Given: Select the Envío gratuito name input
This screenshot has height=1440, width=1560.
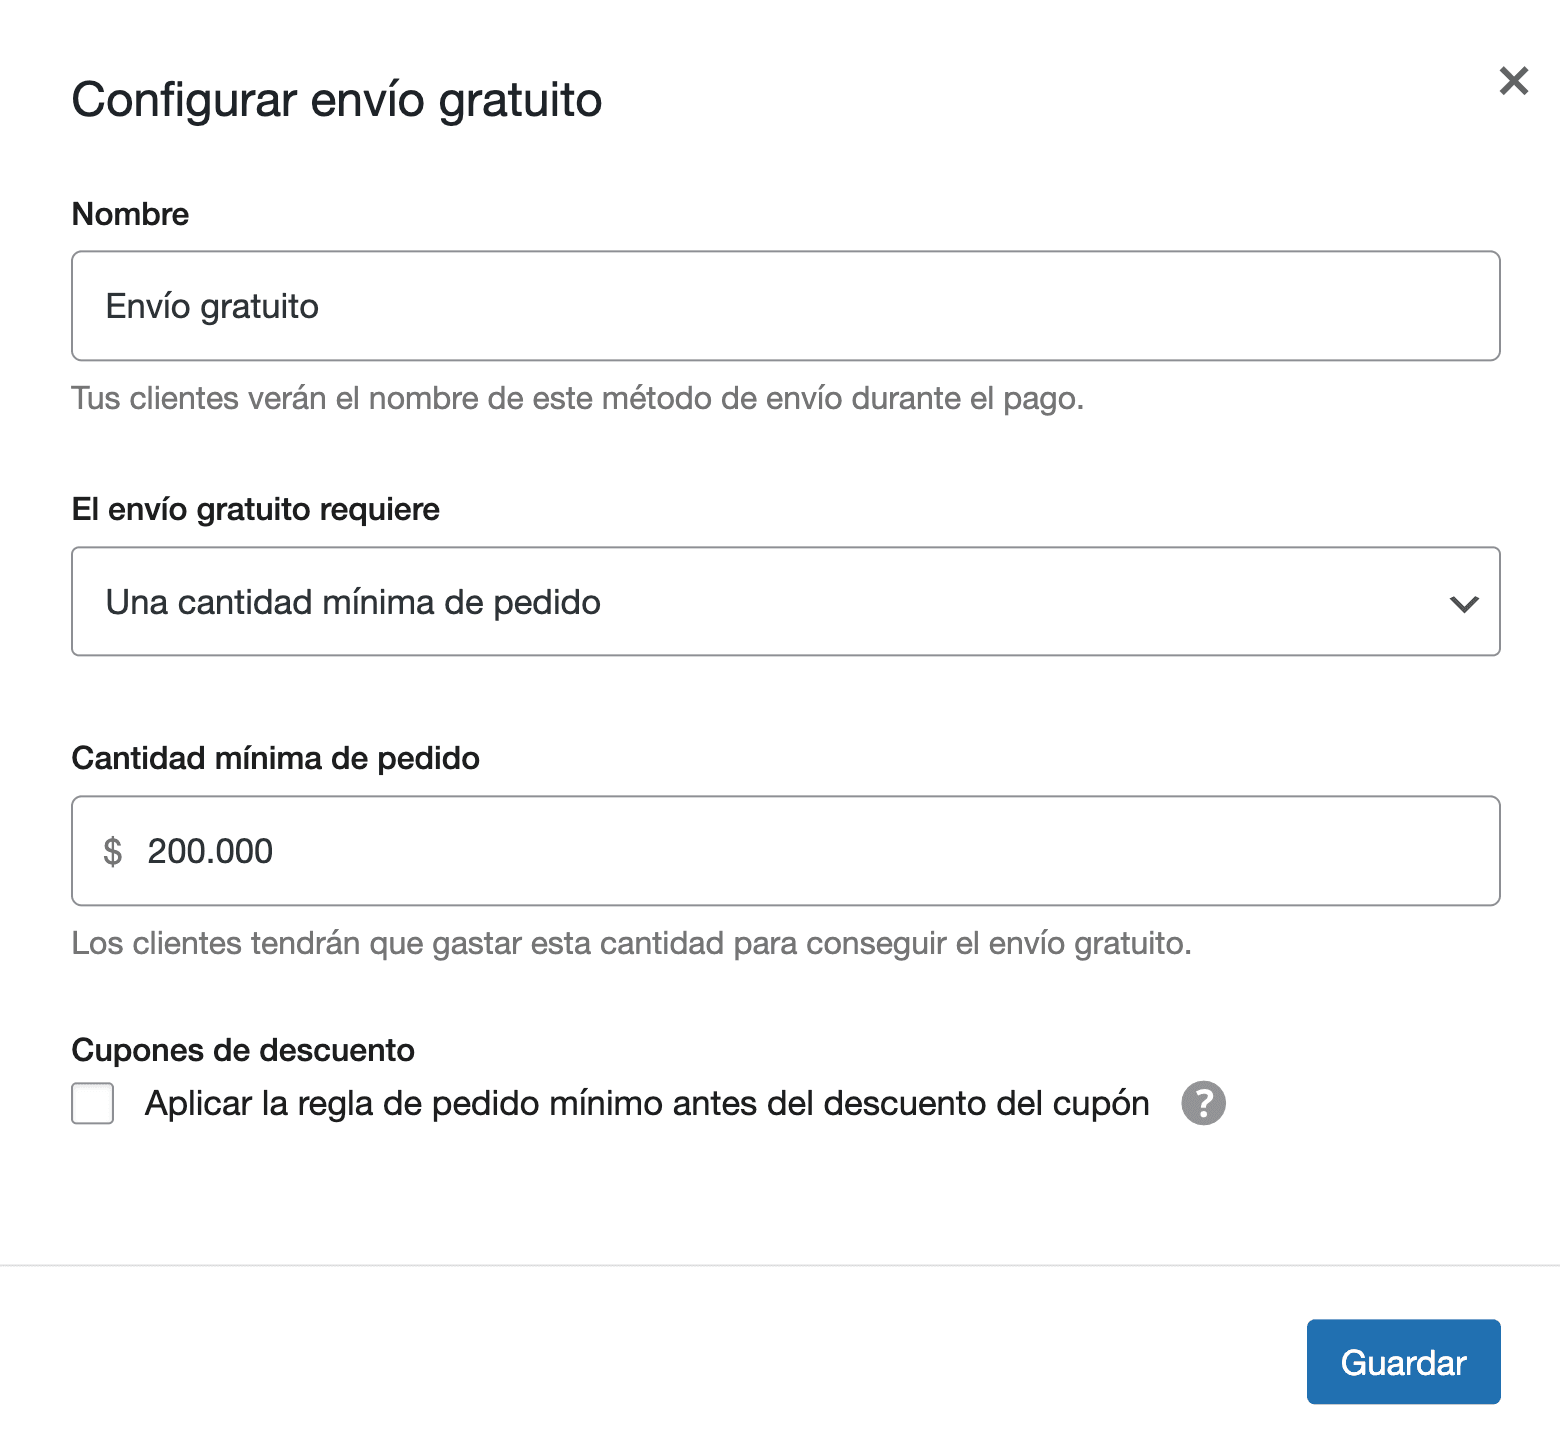Looking at the screenshot, I should [785, 306].
